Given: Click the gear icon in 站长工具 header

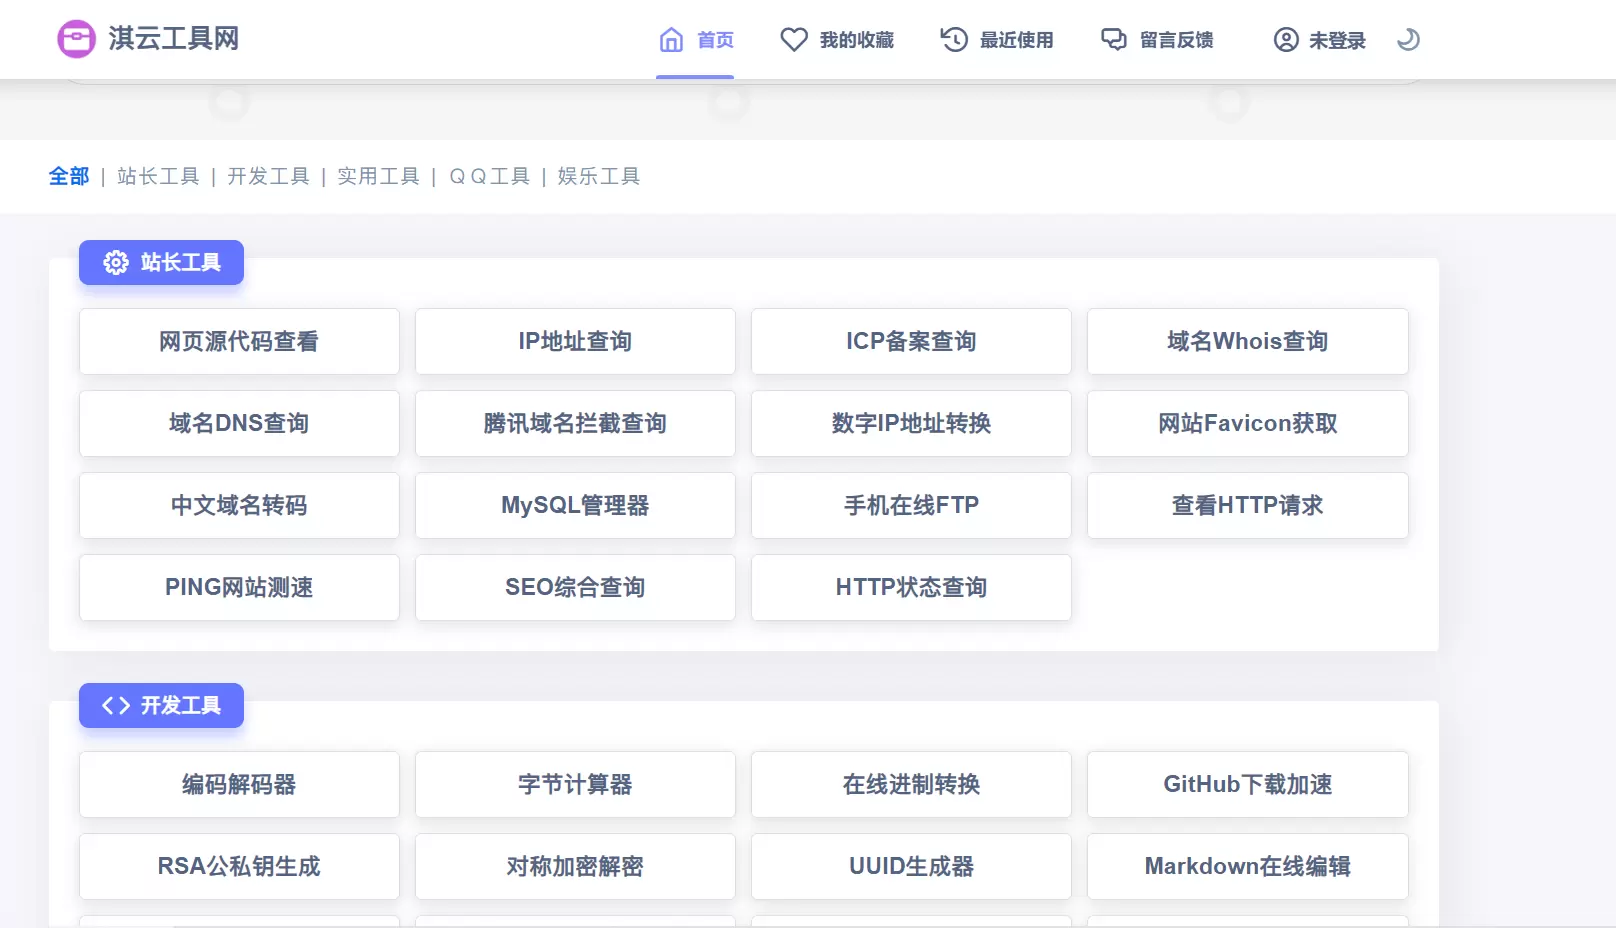Looking at the screenshot, I should click(x=116, y=262).
